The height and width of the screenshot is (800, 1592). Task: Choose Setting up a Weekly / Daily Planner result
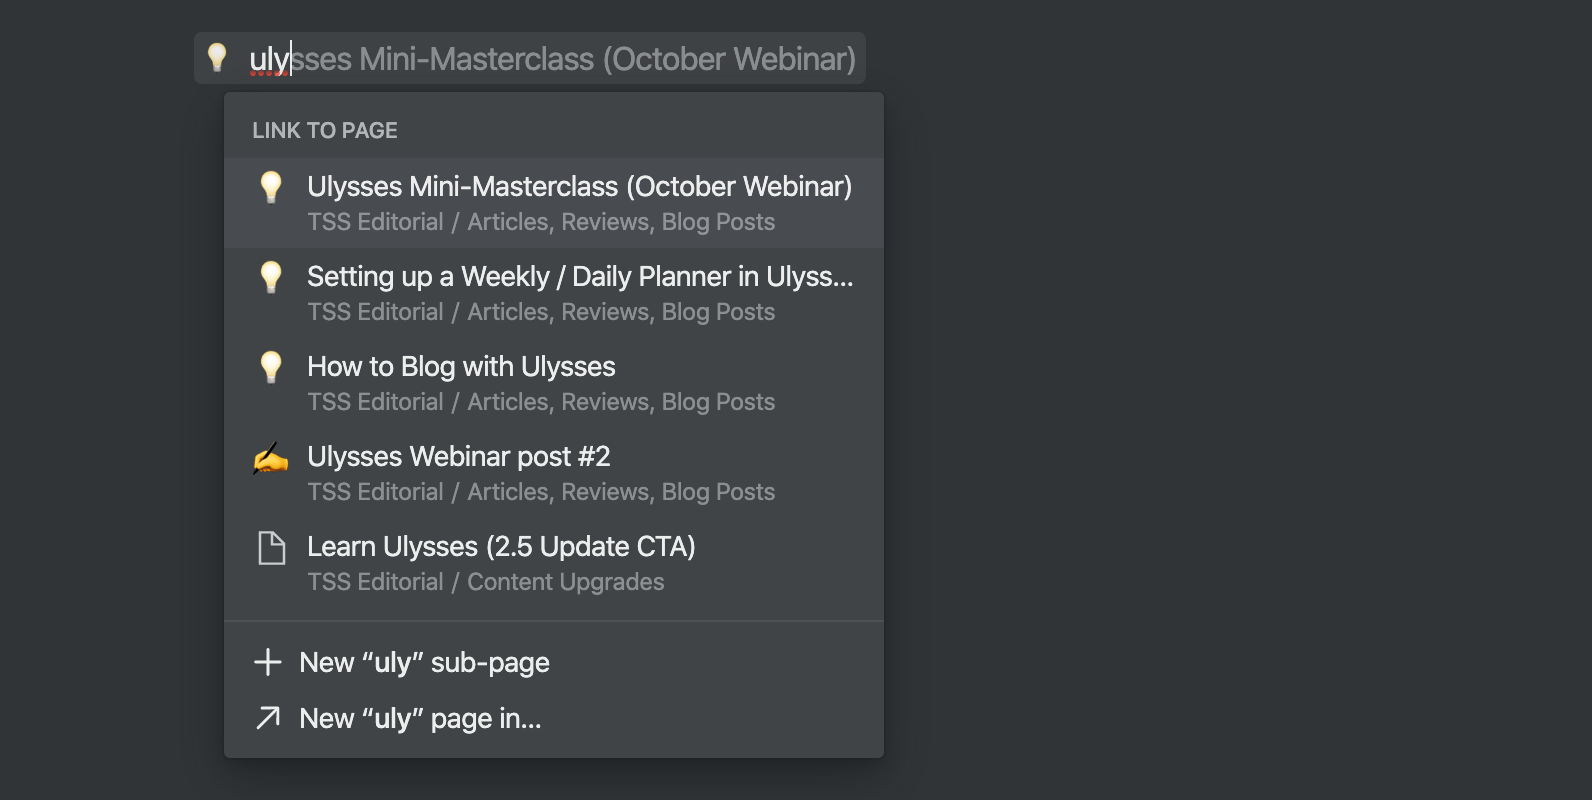554,293
